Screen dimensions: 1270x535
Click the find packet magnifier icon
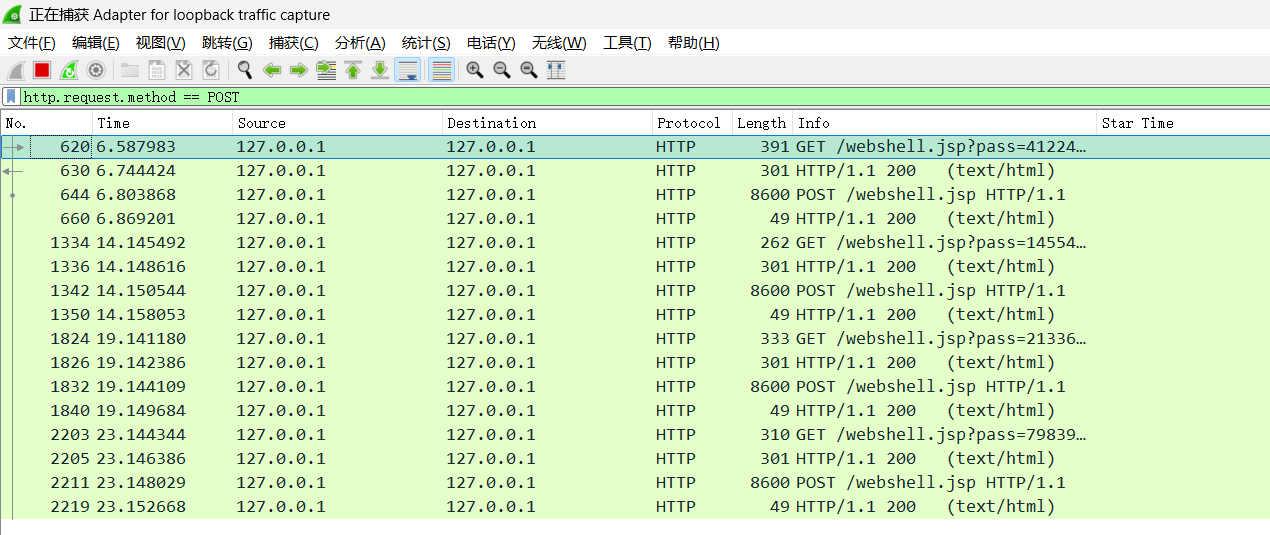tap(244, 70)
